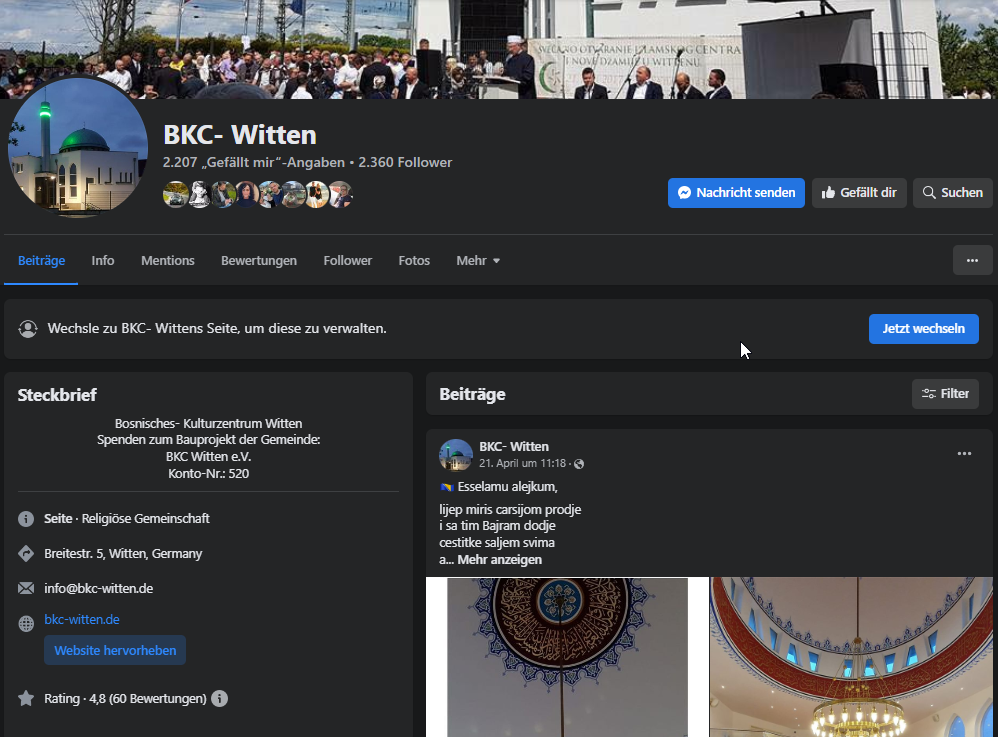
Task: Click the website globe icon
Action: [26, 624]
